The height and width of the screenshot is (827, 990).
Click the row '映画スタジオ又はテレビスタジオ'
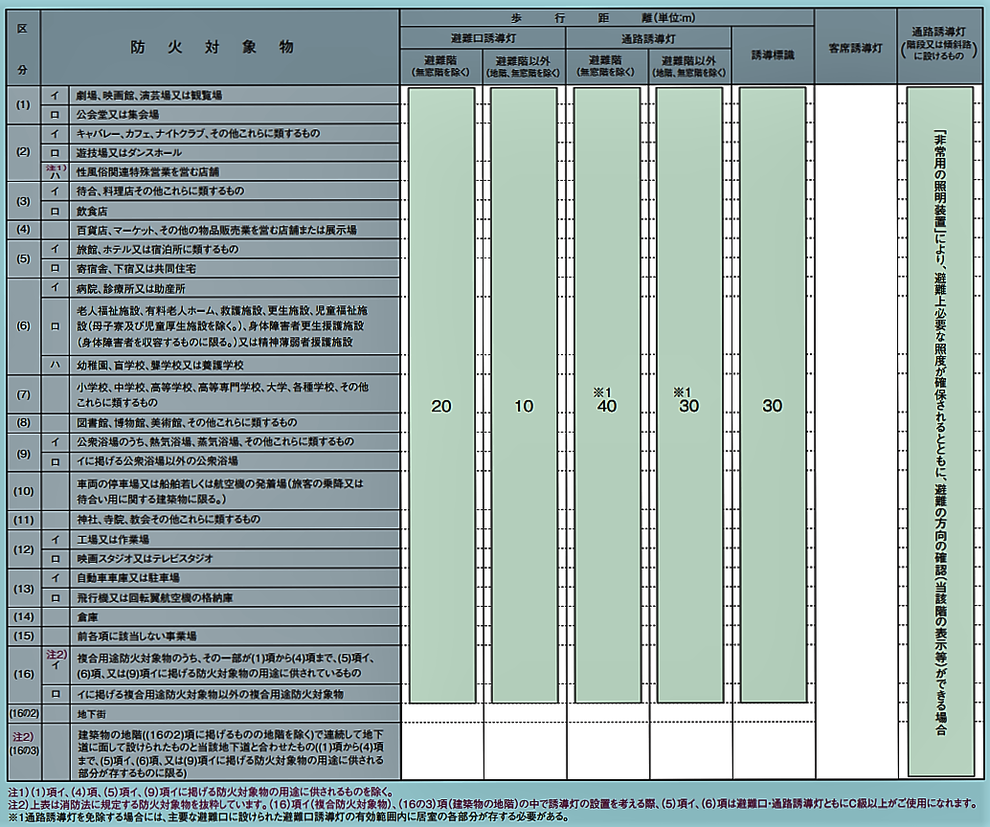(234, 558)
